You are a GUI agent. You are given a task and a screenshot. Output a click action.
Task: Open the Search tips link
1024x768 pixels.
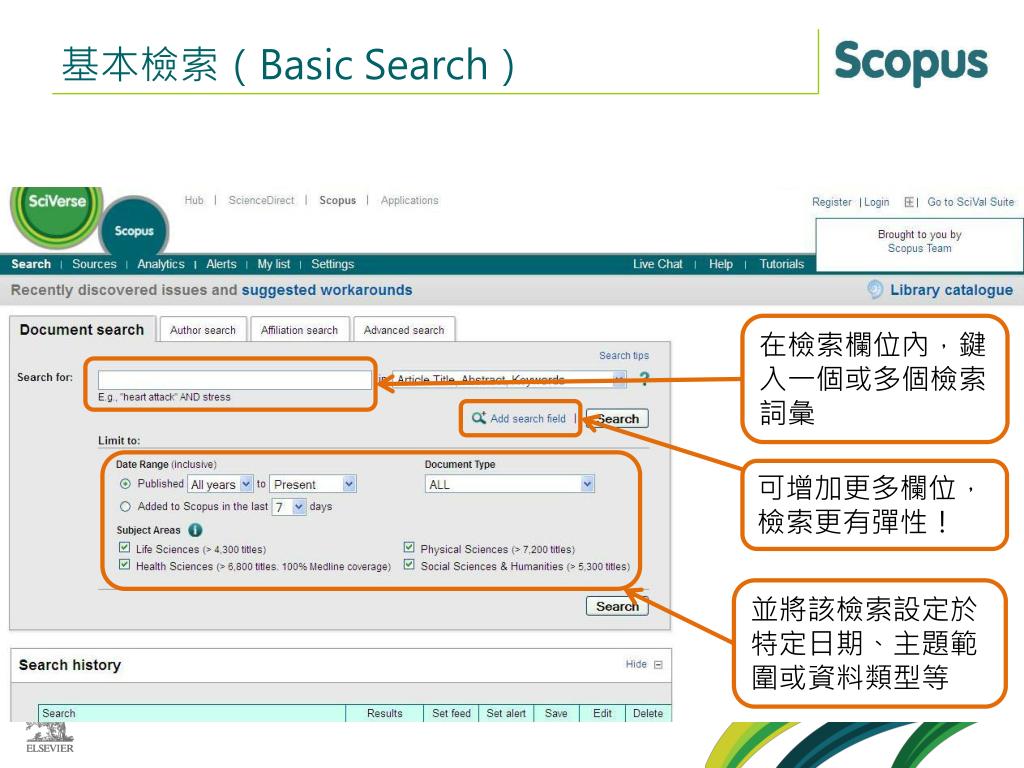[x=624, y=355]
